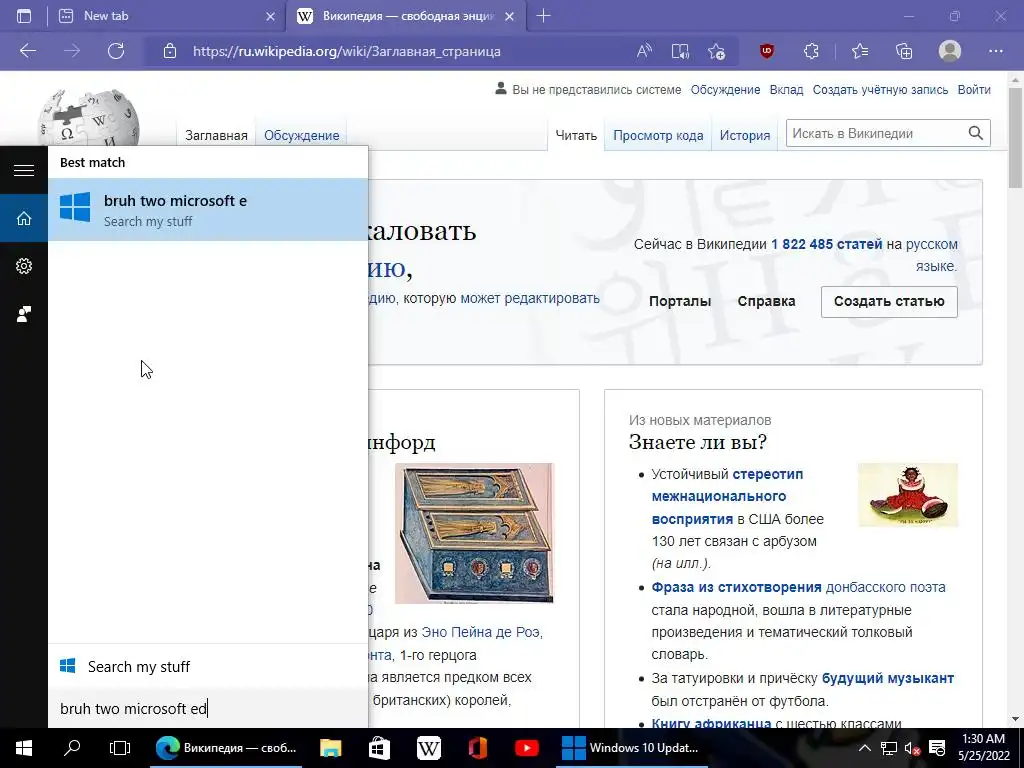The width and height of the screenshot is (1024, 768).
Task: Close the Википедия browser tab
Action: point(510,16)
